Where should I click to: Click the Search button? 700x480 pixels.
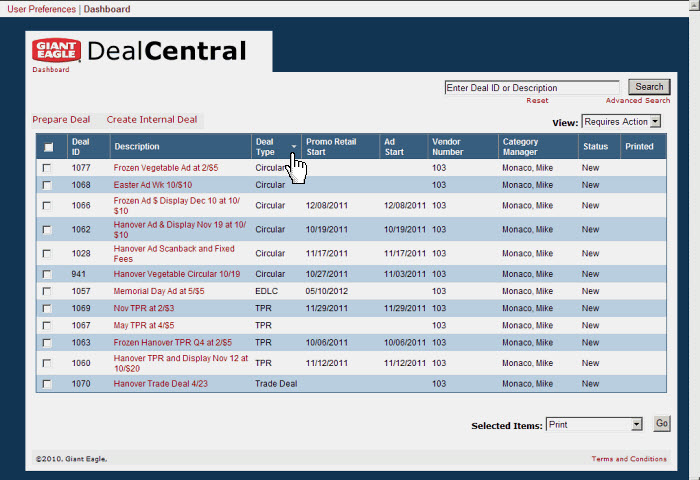pyautogui.click(x=649, y=87)
